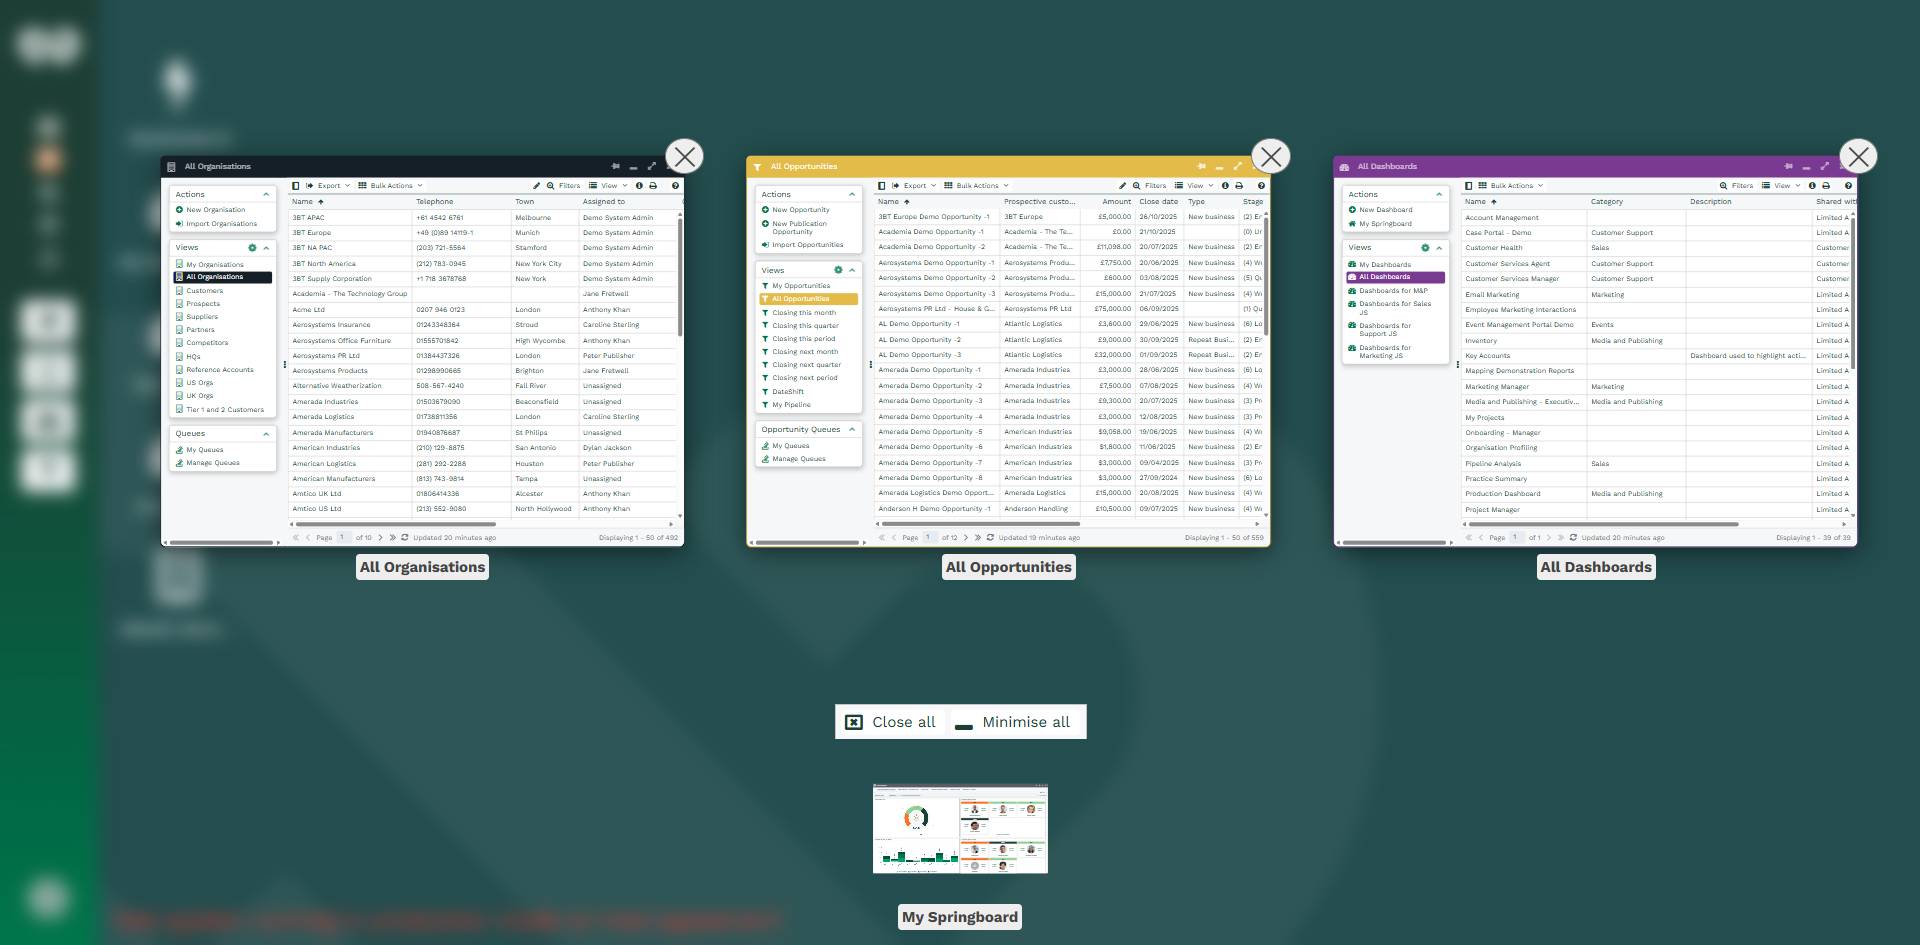Click refresh icon in All Opportunities footer
The image size is (1920, 945).
[990, 538]
